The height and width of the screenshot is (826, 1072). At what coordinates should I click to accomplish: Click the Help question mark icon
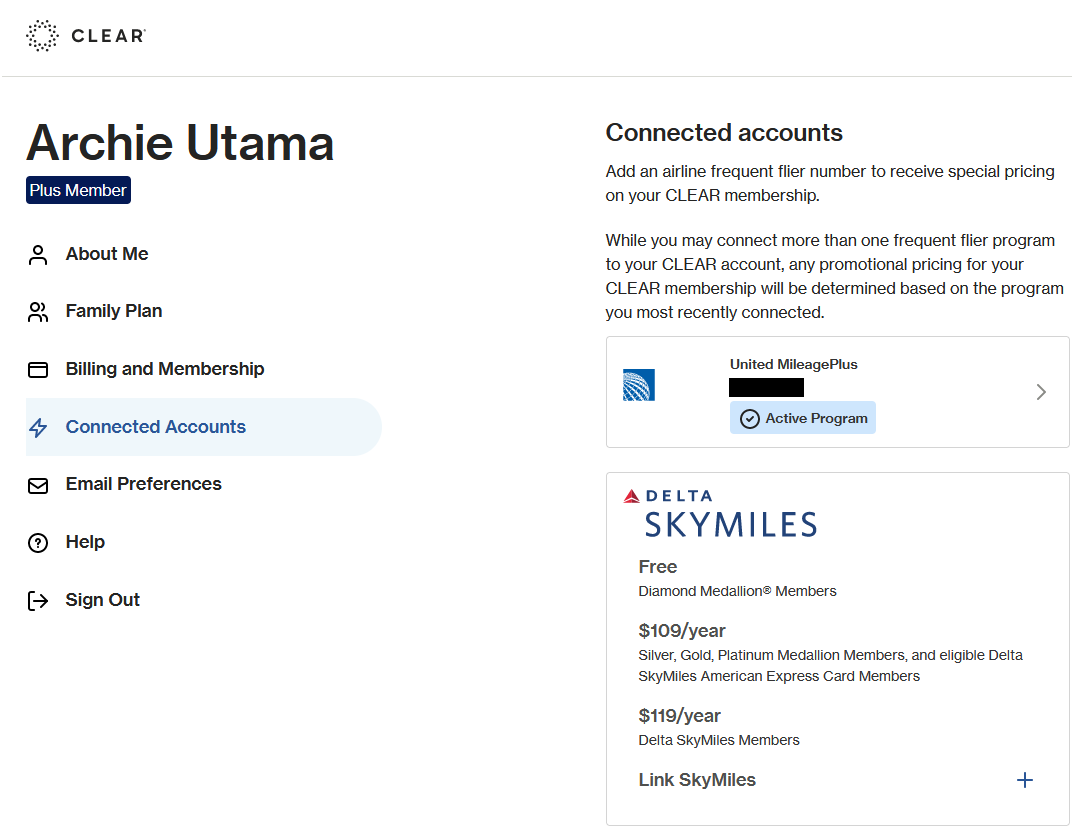pos(38,542)
